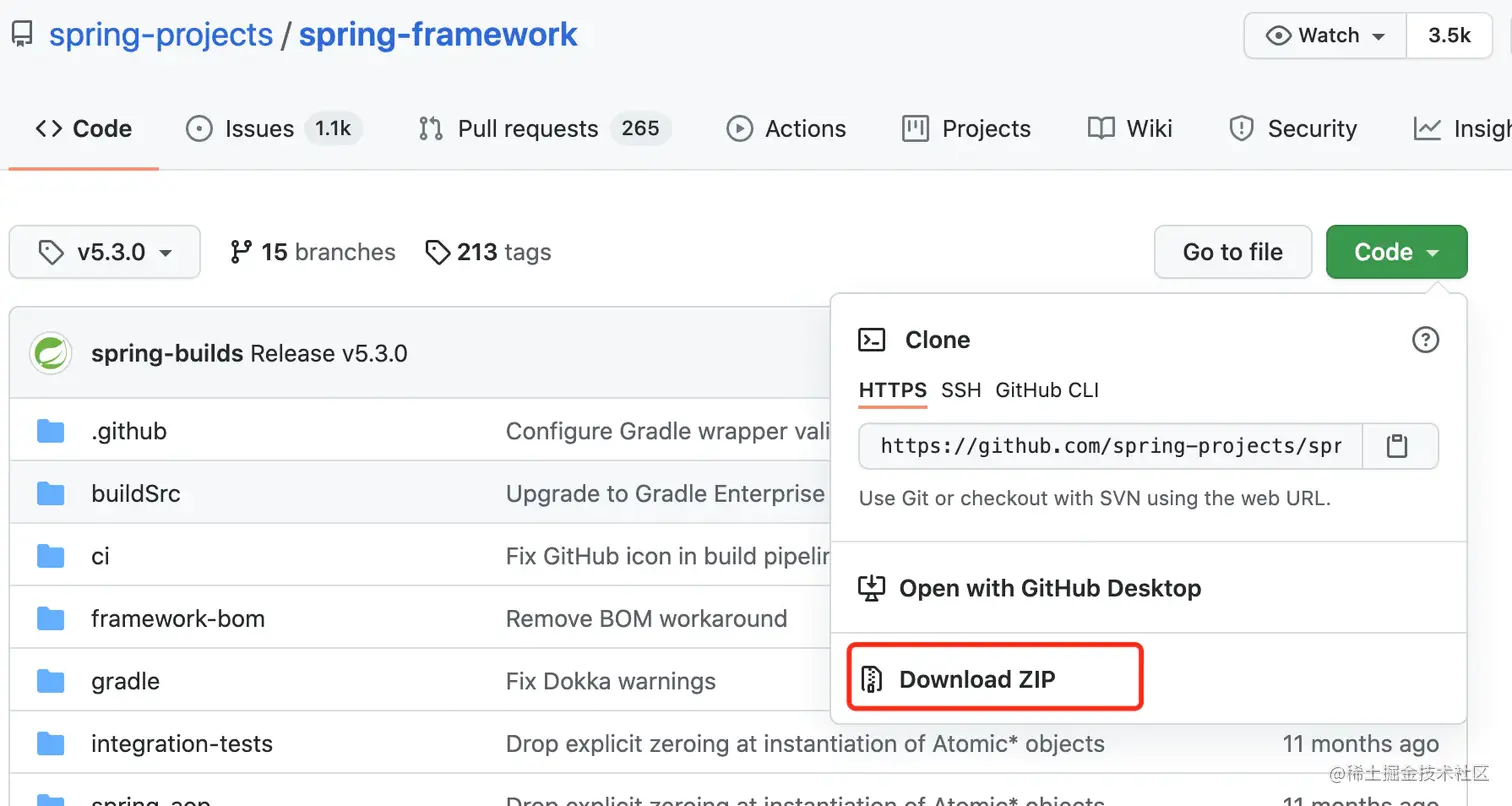Click the Go to file button

pyautogui.click(x=1232, y=252)
